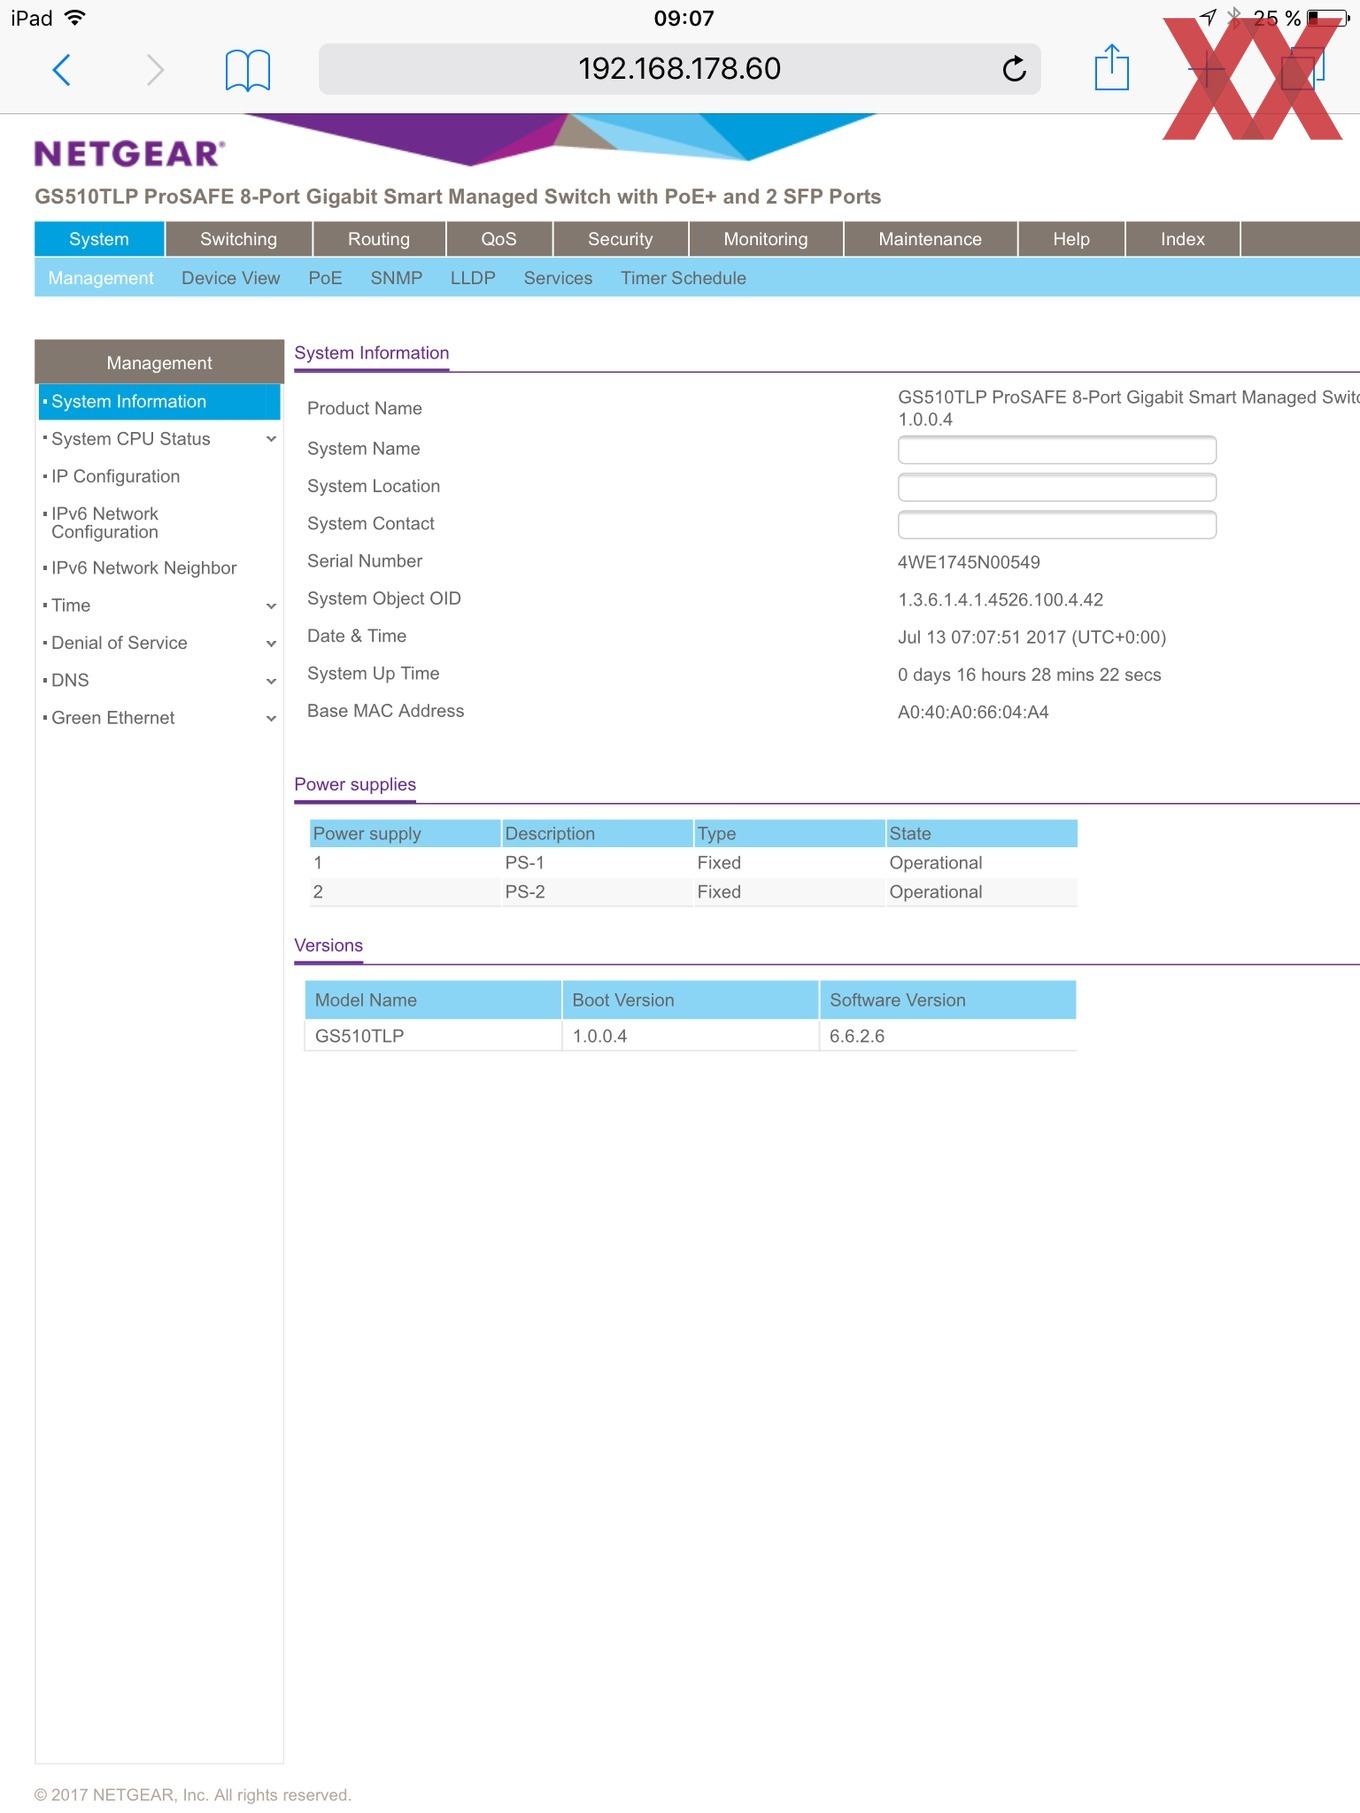Image resolution: width=1360 pixels, height=1813 pixels.
Task: Open the Safari share sheet icon
Action: [x=1111, y=67]
